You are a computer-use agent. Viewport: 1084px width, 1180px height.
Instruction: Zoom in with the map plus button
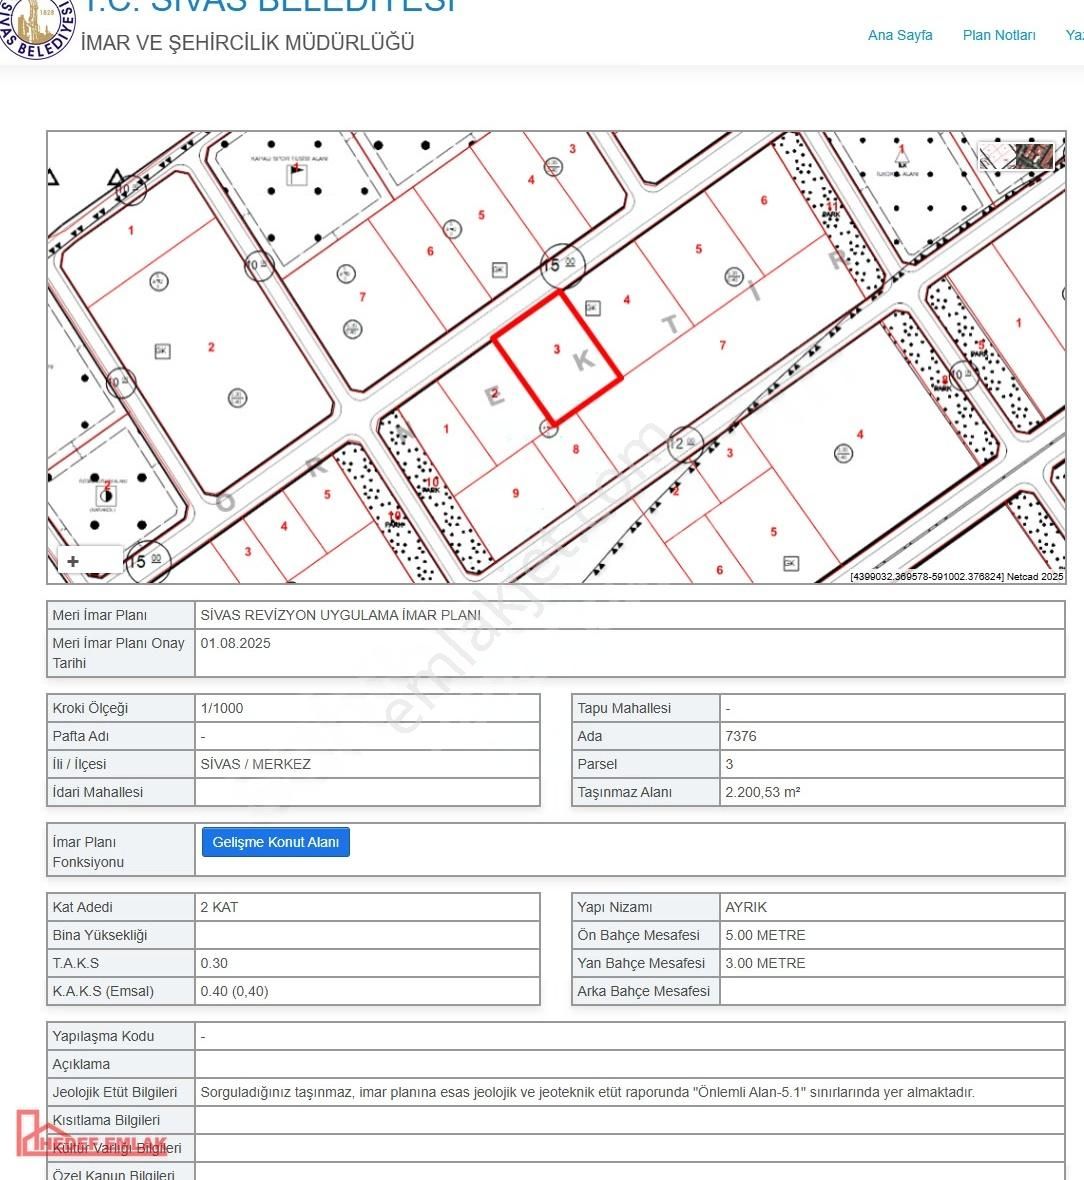coord(73,561)
